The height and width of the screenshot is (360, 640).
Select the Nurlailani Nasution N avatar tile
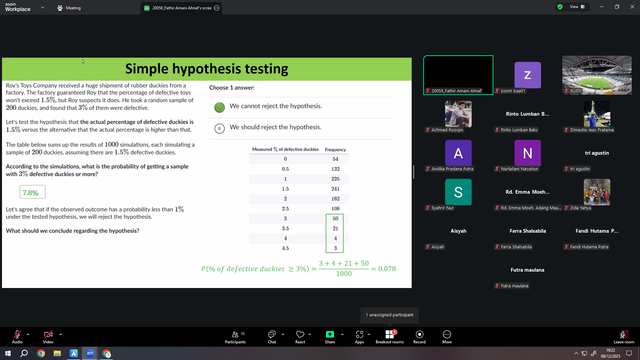click(x=528, y=153)
